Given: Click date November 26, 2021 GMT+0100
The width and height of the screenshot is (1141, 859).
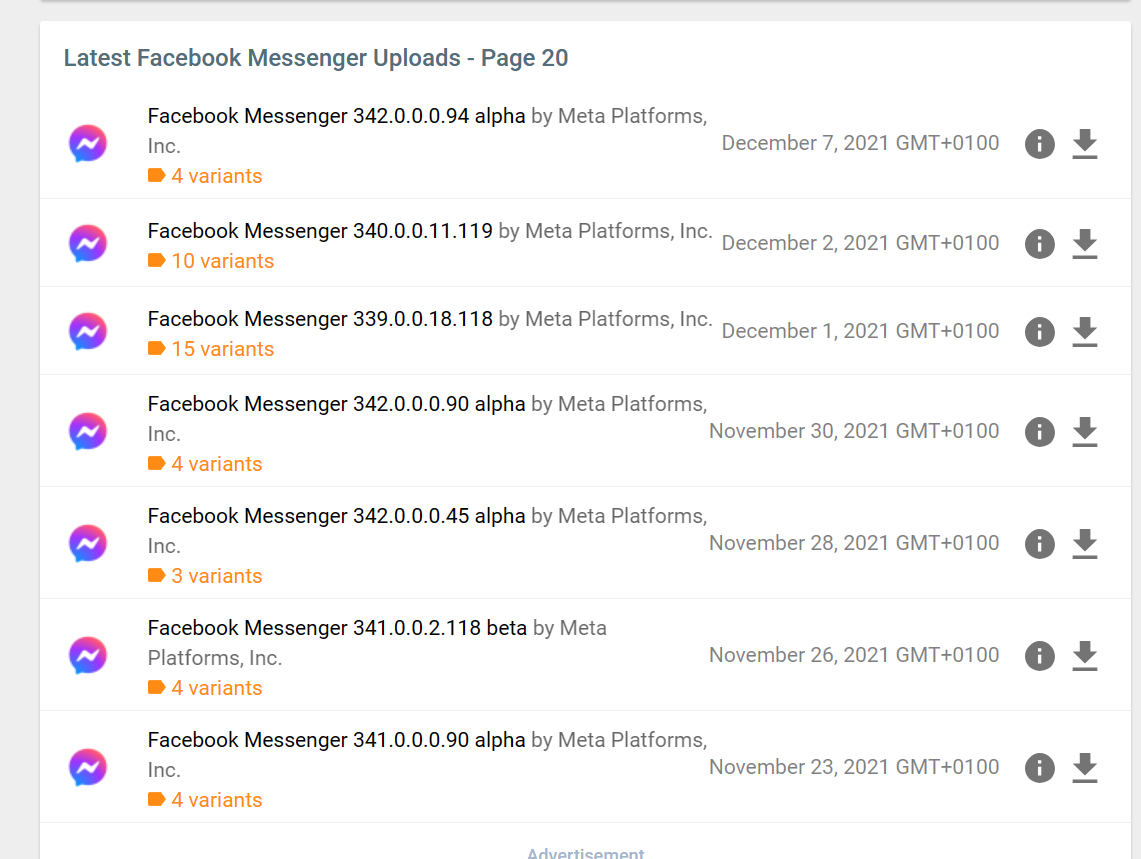Looking at the screenshot, I should pyautogui.click(x=854, y=656).
